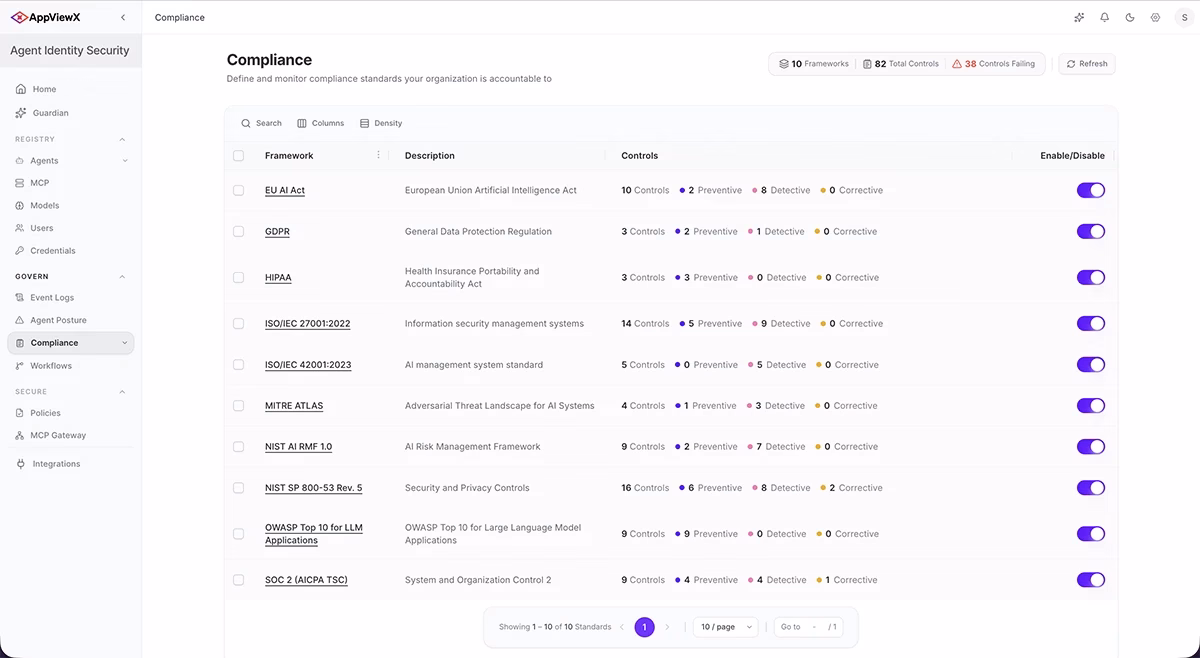1200x658 pixels.
Task: Select all rows with the header checkbox
Action: pyautogui.click(x=238, y=155)
